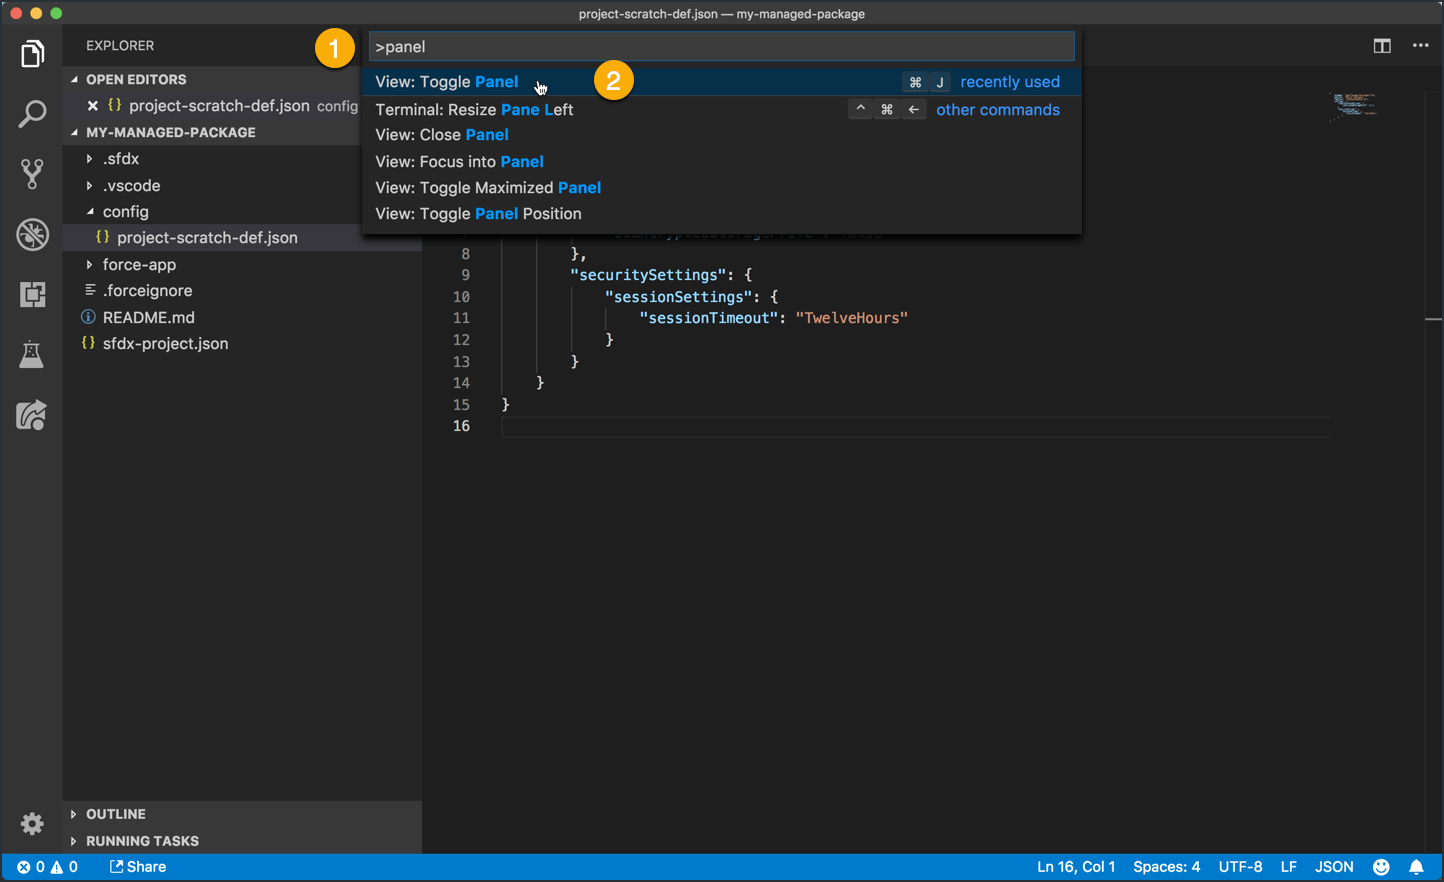Click the "sessionTimeout" key in editor
This screenshot has width=1444, height=882.
click(709, 318)
